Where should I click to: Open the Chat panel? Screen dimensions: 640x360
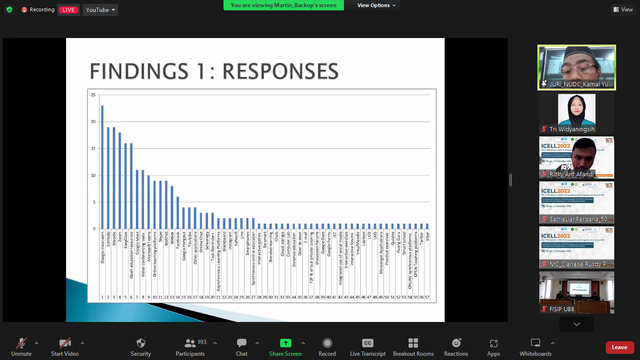(x=242, y=347)
